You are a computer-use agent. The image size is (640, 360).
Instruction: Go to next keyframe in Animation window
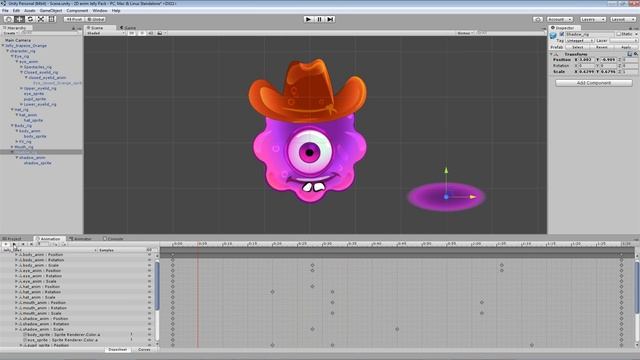click(31, 244)
